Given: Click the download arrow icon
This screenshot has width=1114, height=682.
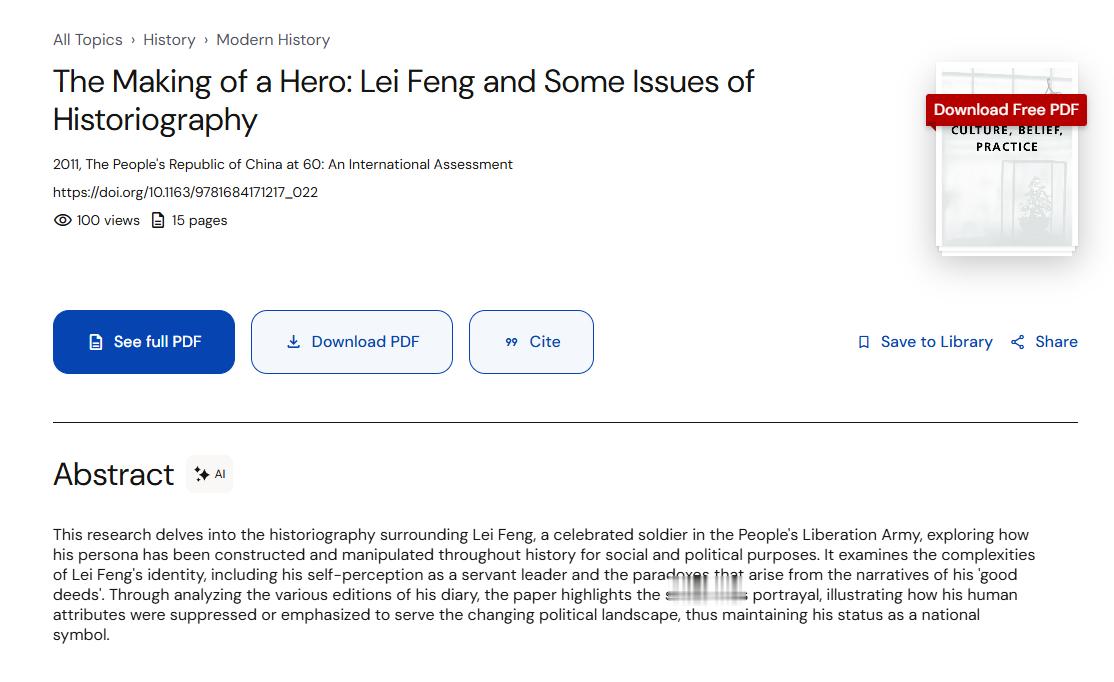Looking at the screenshot, I should click(x=293, y=342).
